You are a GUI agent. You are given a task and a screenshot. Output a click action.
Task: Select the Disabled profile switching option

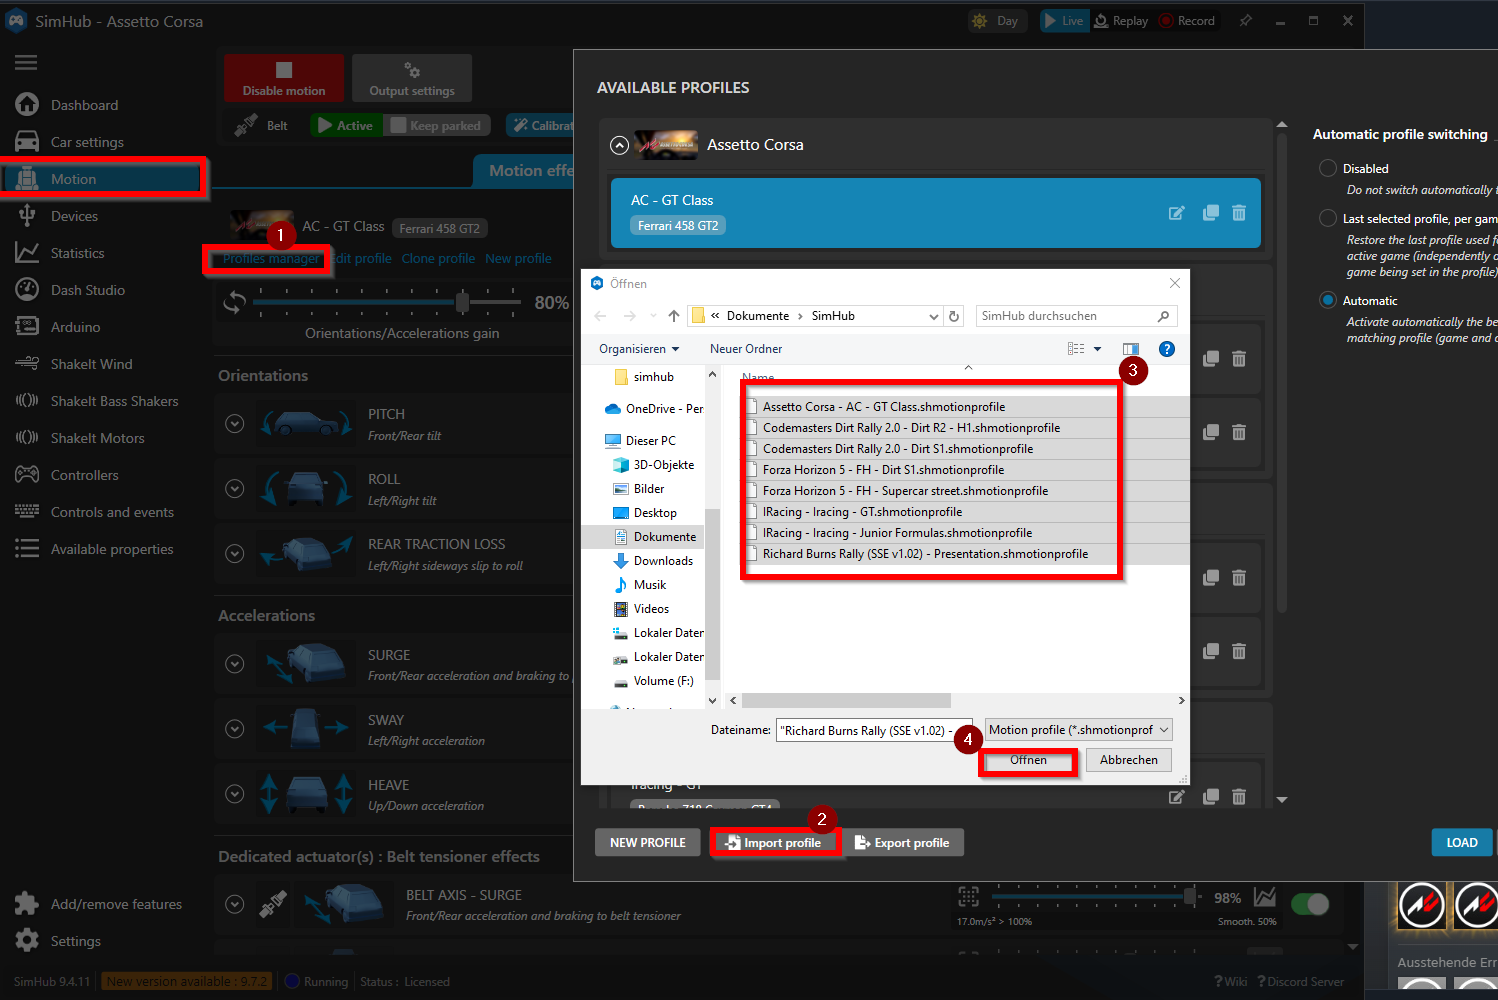point(1327,168)
